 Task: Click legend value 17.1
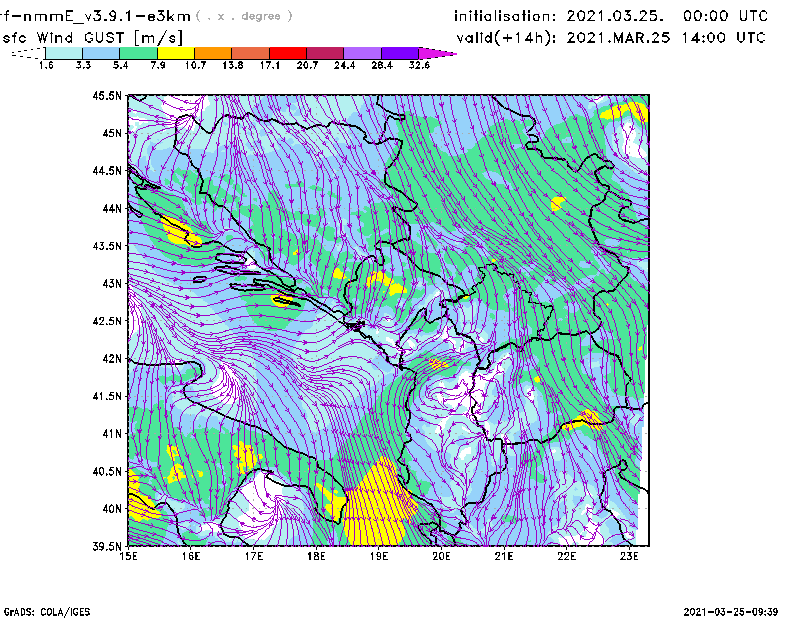click(270, 65)
